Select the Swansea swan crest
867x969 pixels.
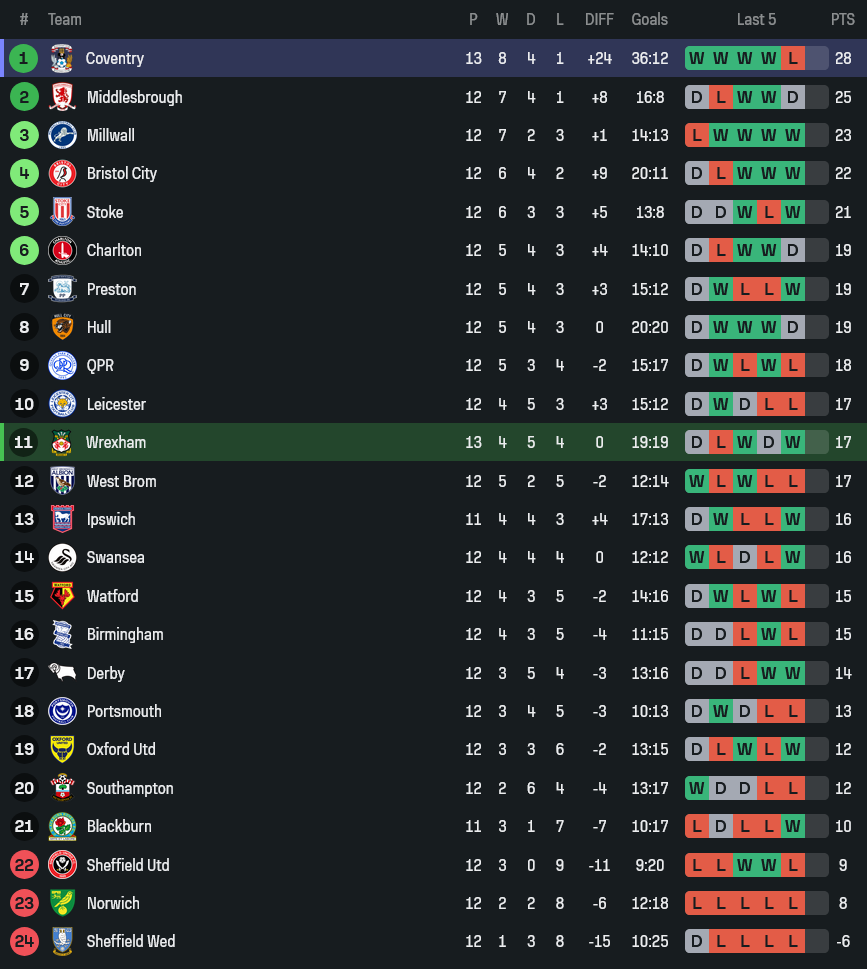pos(62,557)
